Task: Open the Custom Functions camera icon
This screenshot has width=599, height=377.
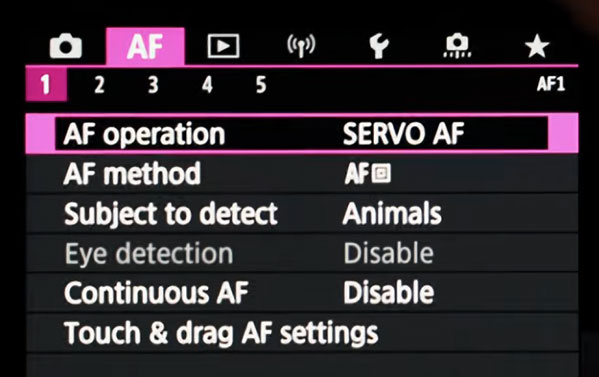Action: tap(457, 46)
